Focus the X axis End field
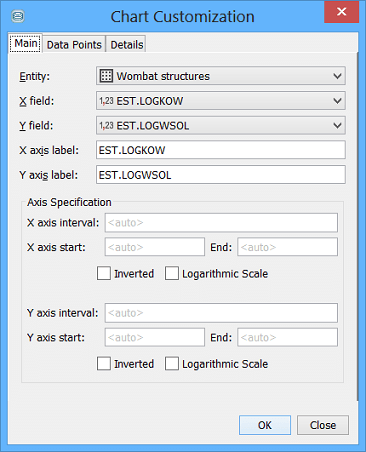The height and width of the screenshot is (452, 366). [x=287, y=247]
